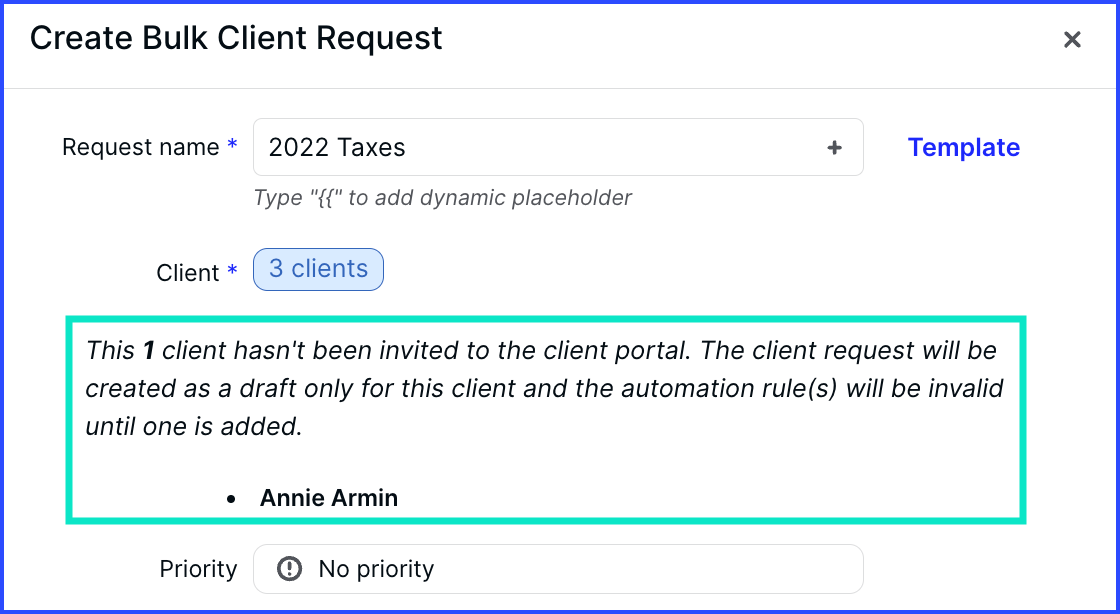
Task: Click the Client field label
Action: 188,273
